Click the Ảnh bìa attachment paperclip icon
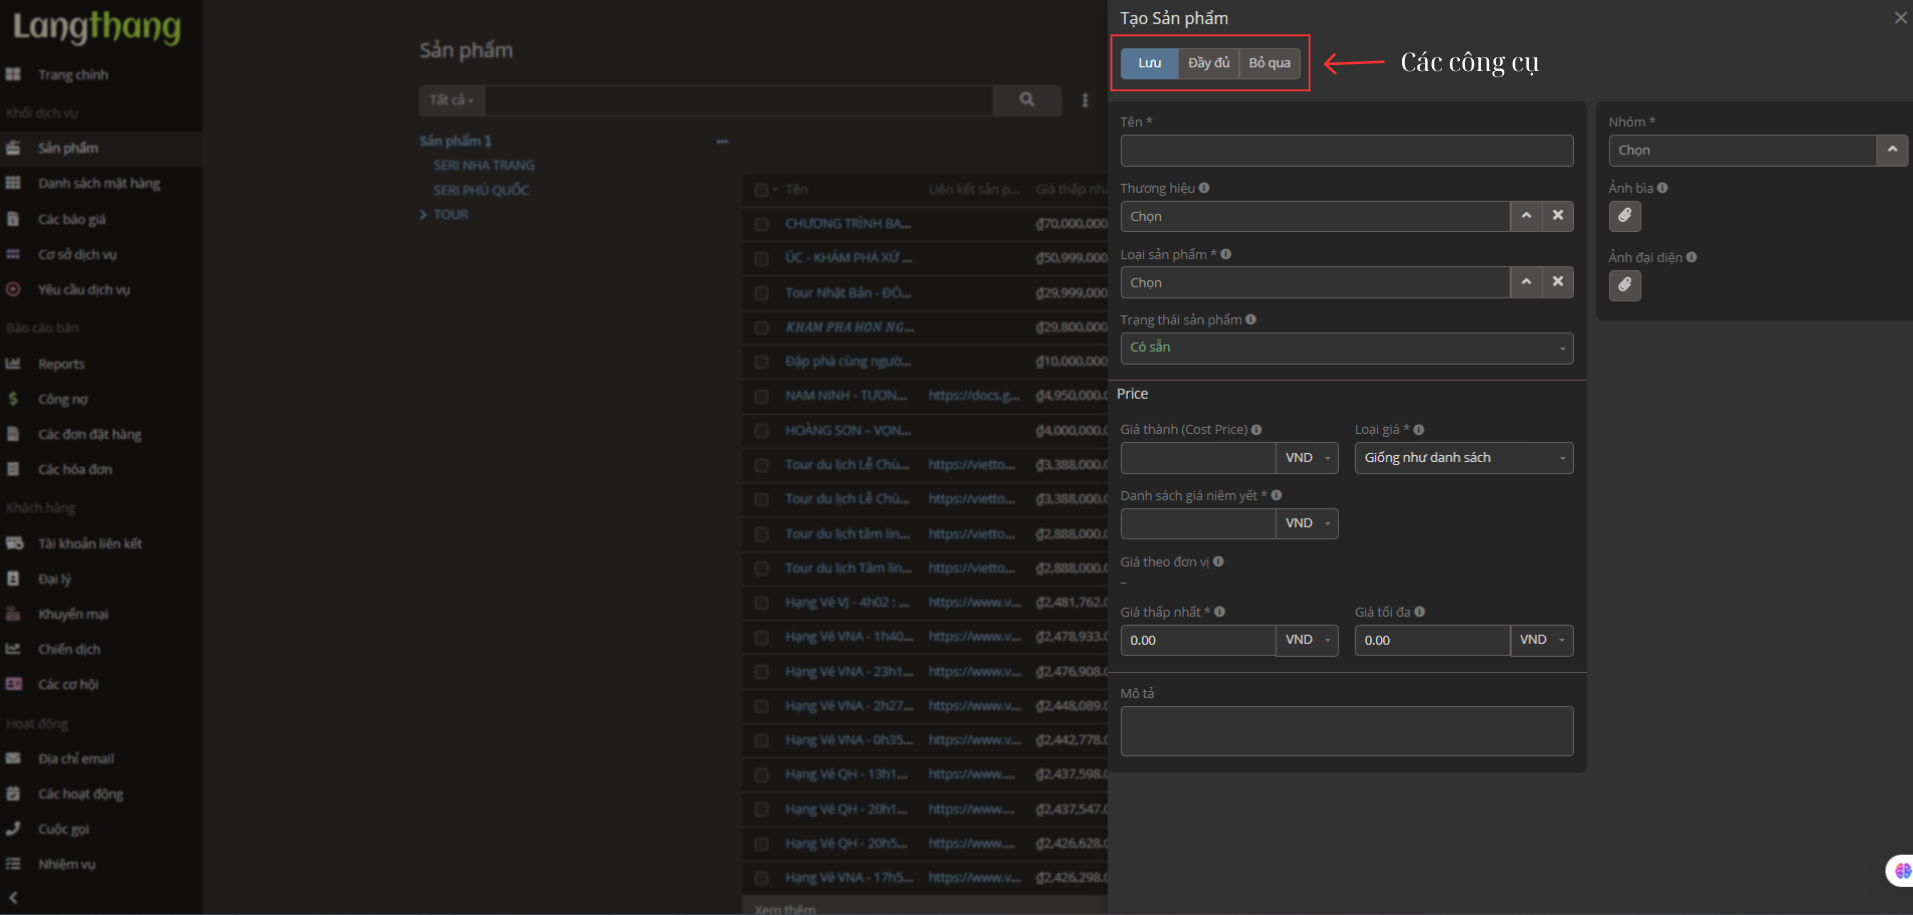1913x915 pixels. pos(1624,216)
